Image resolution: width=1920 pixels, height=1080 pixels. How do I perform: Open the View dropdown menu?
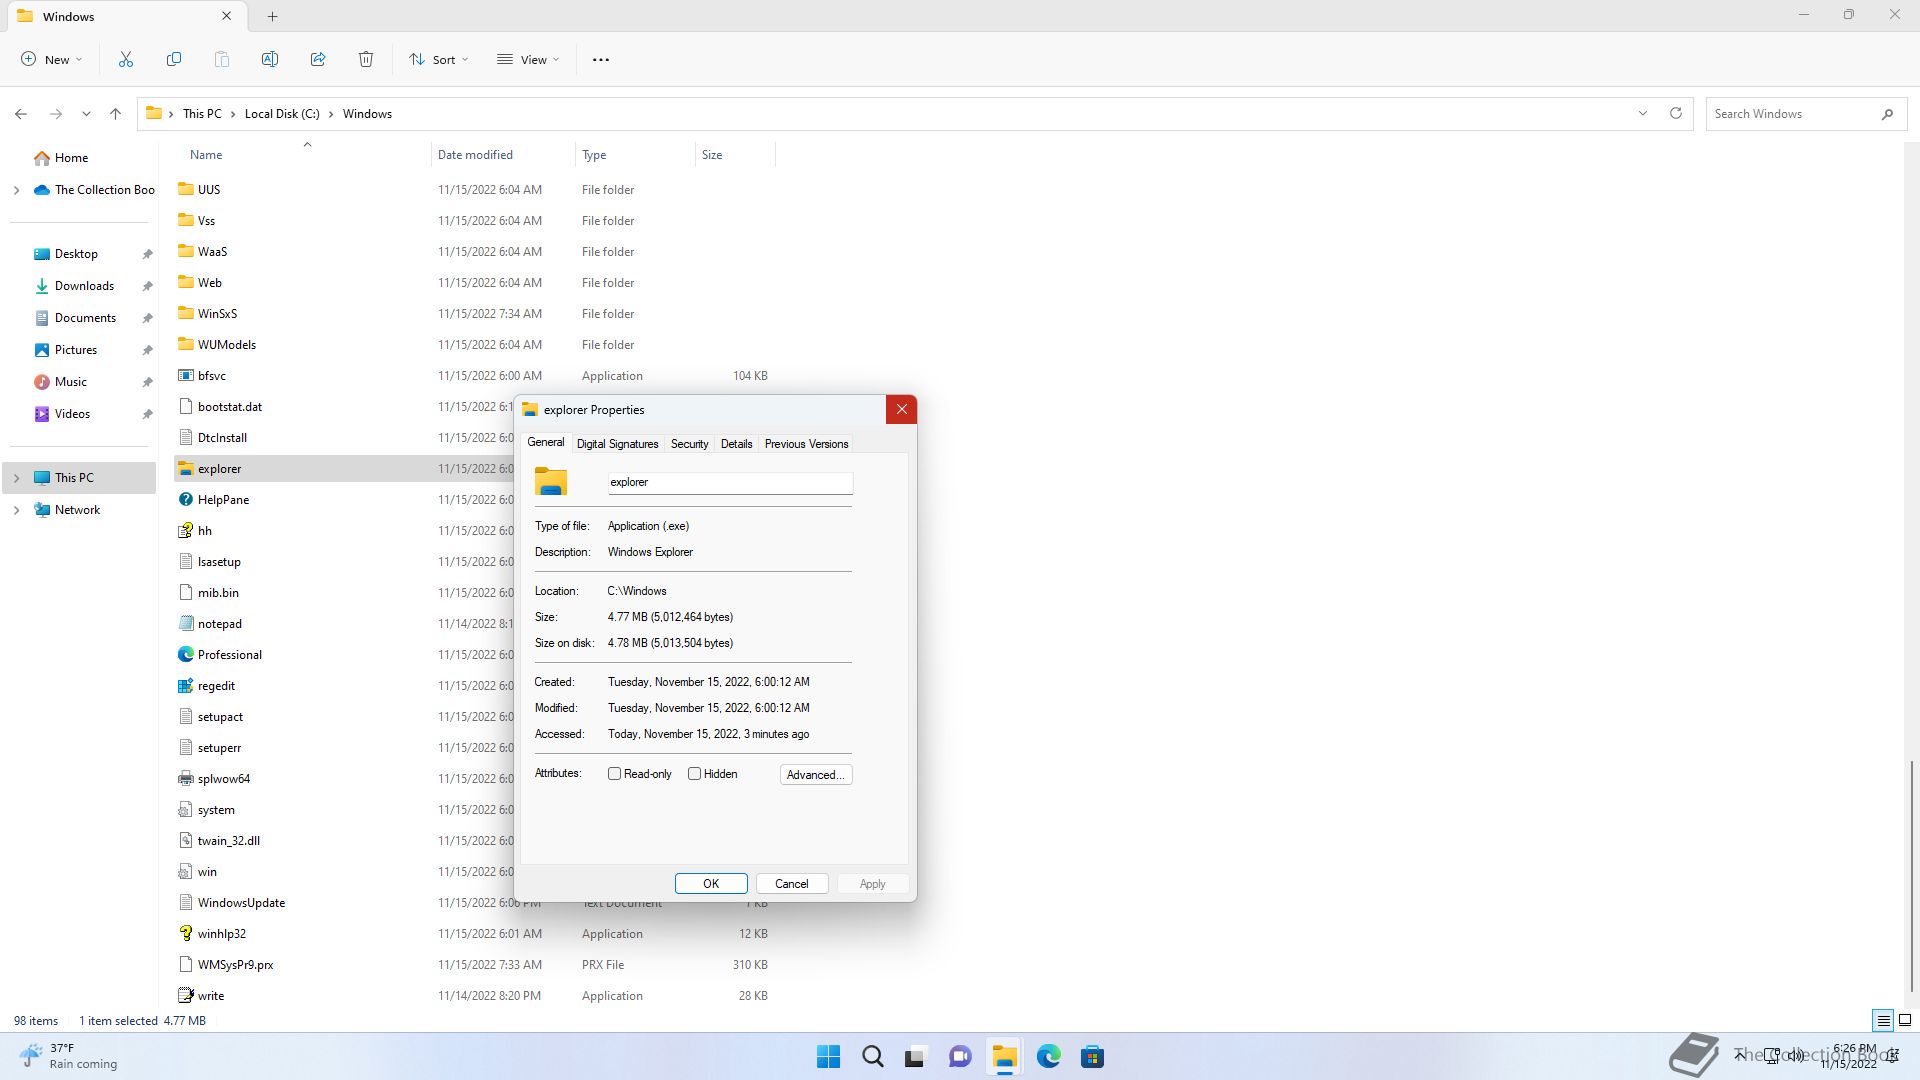point(528,60)
